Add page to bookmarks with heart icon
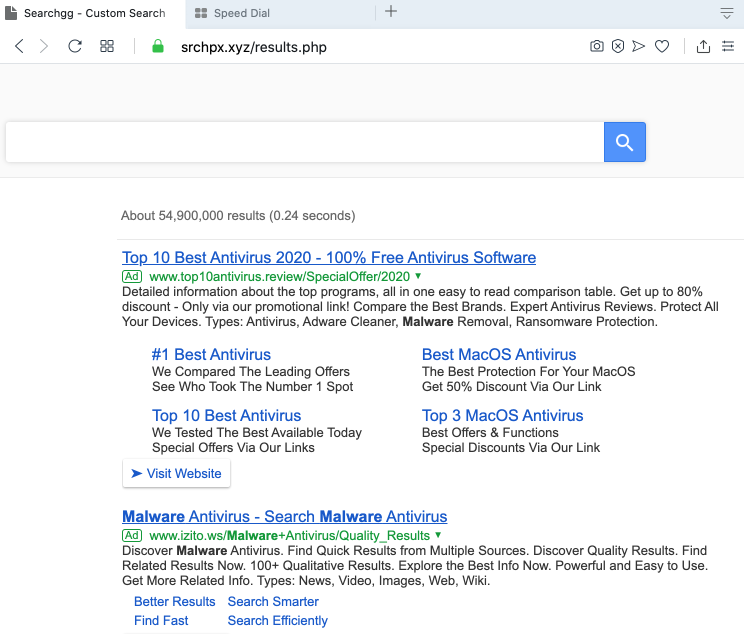Screen dimensions: 744x634 [x=662, y=46]
